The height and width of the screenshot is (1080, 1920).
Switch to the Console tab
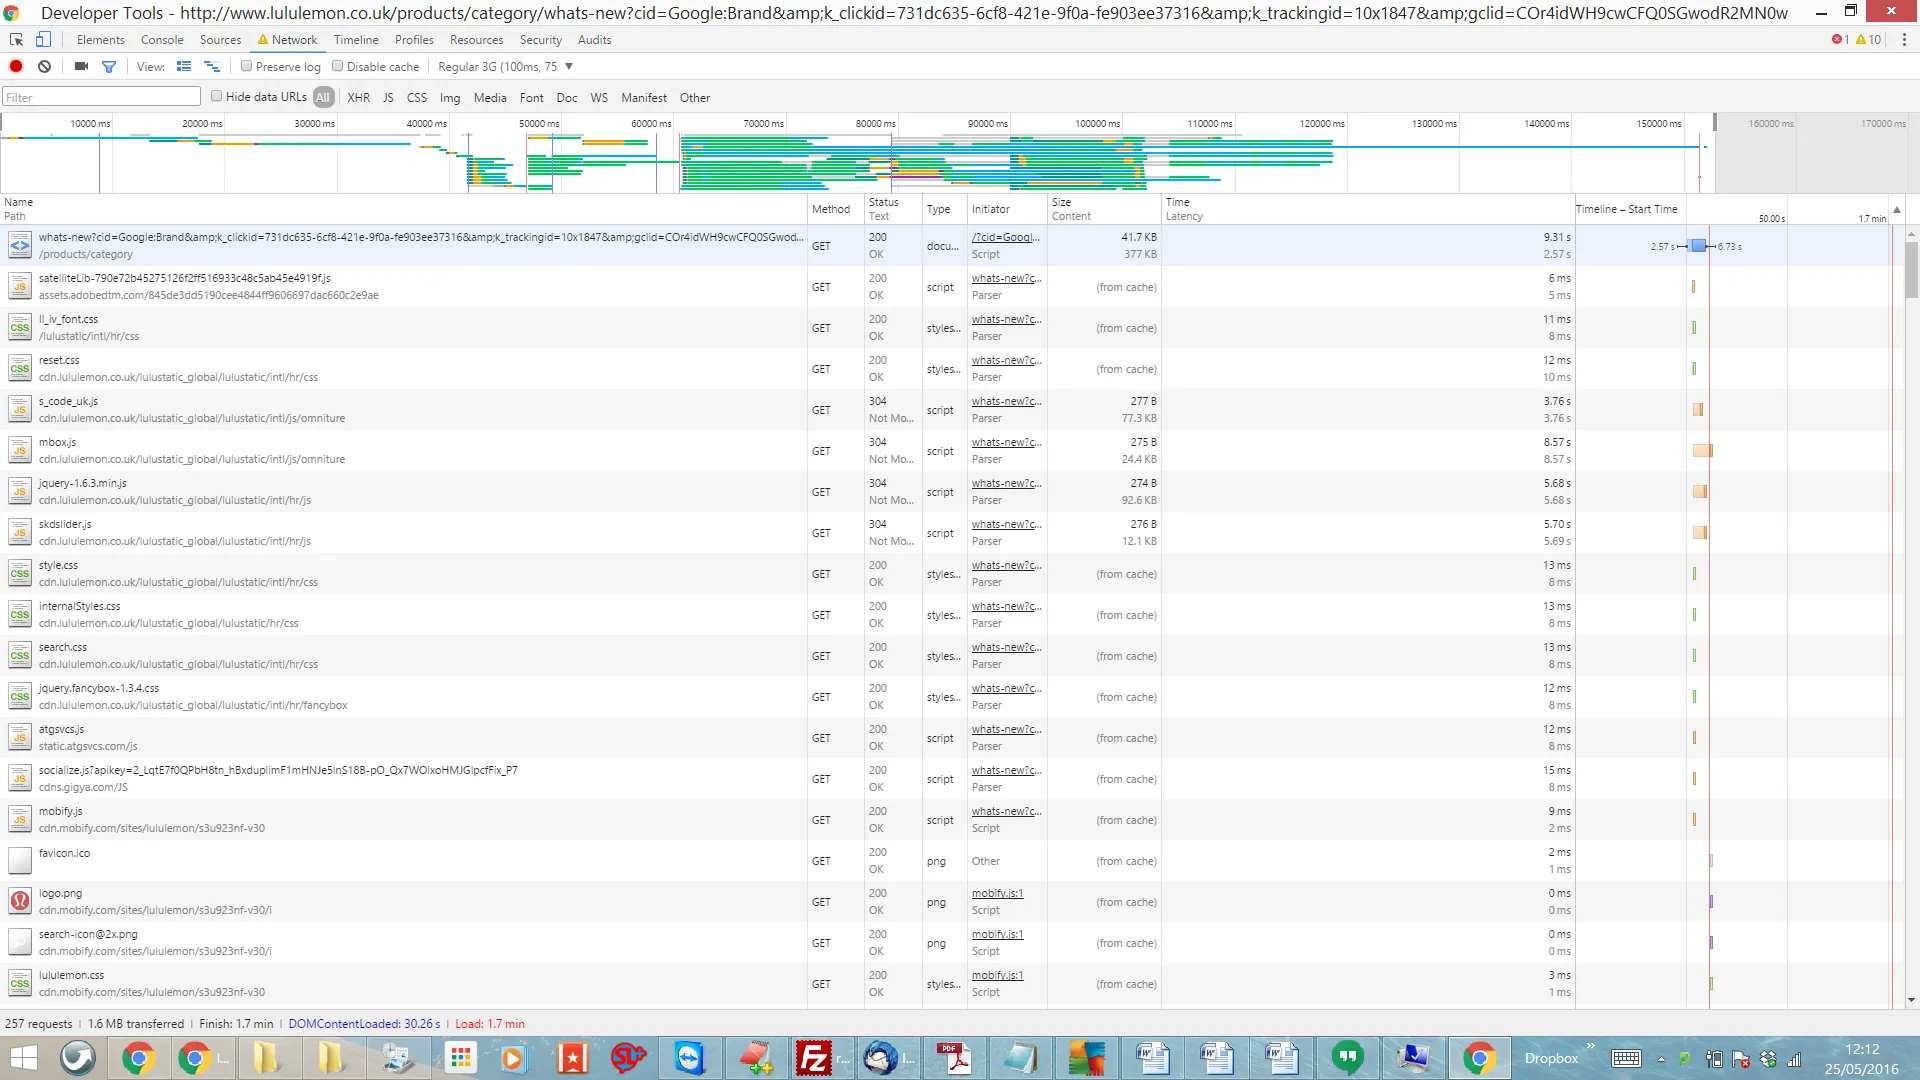point(162,40)
